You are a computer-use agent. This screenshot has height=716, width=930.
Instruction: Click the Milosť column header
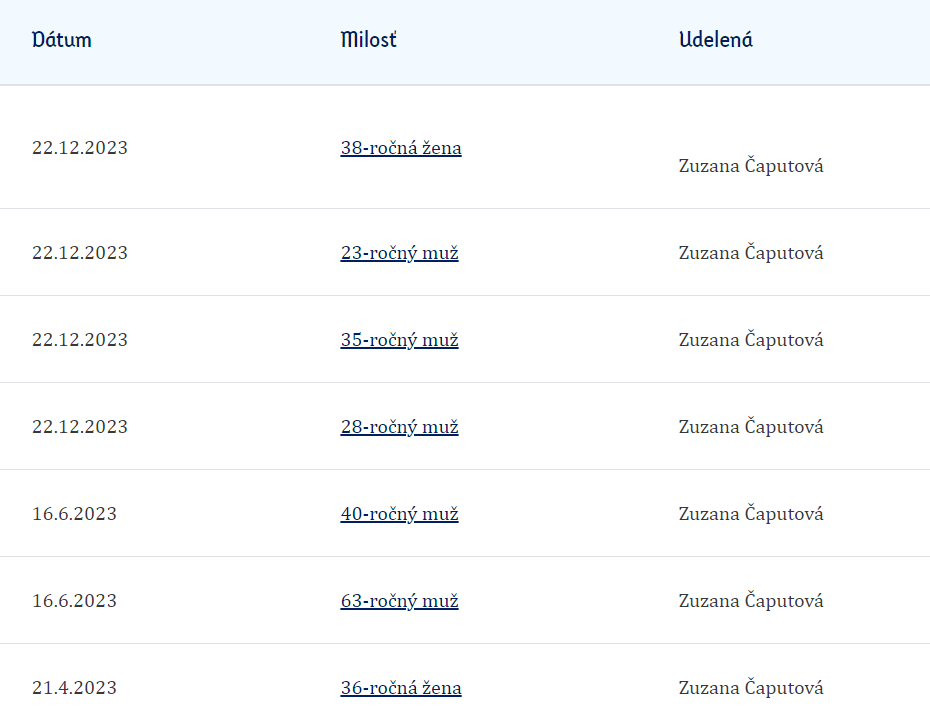368,40
